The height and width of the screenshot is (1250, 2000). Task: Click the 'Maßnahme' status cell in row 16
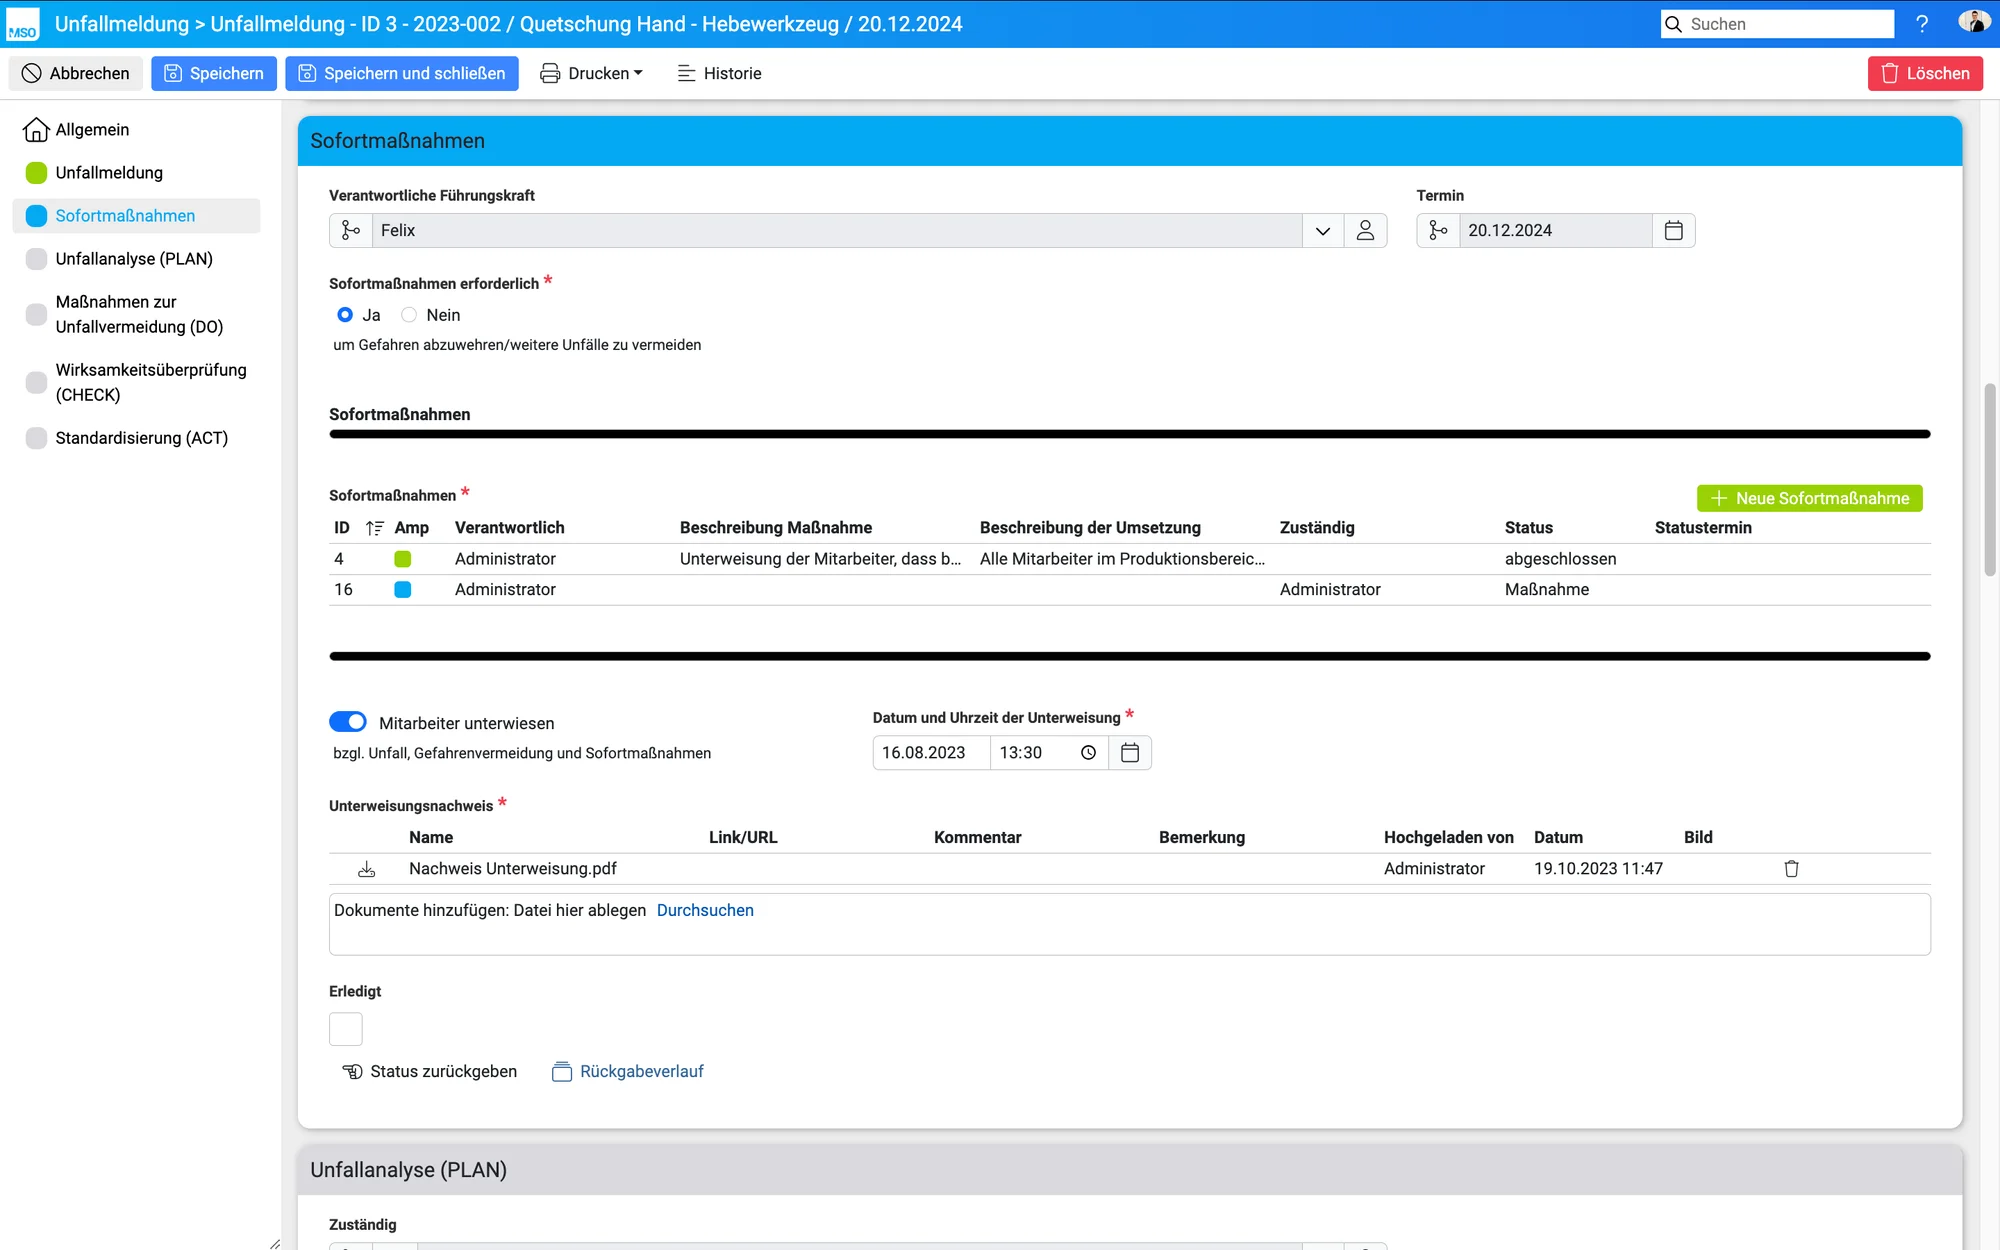tap(1547, 590)
